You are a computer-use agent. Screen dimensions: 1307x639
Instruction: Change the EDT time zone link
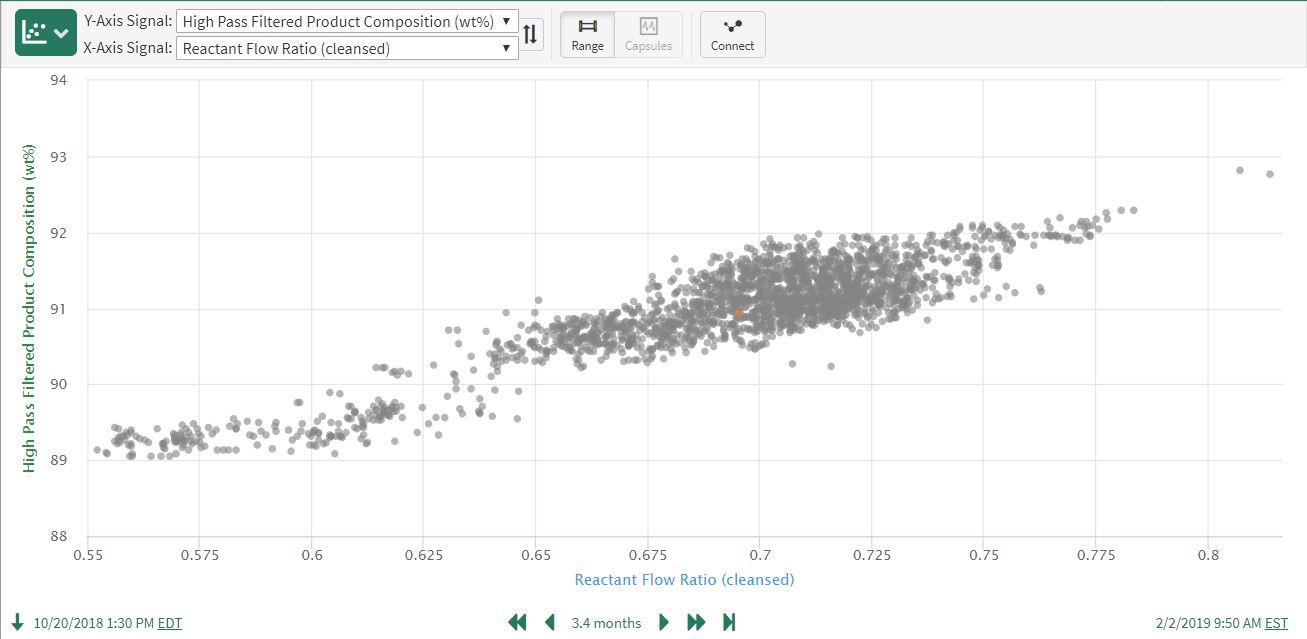click(170, 623)
